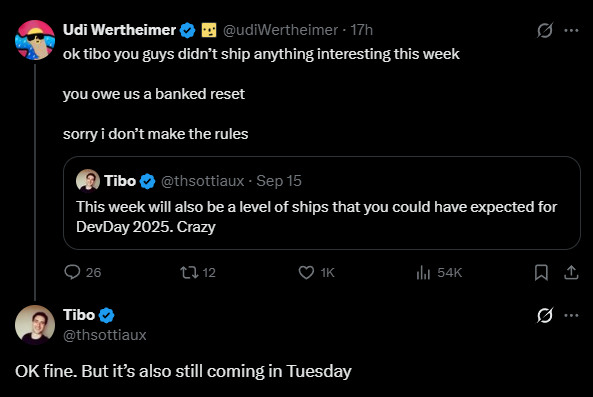Open more options menu on Tibo's reply
This screenshot has height=397, width=593.
pyautogui.click(x=571, y=315)
